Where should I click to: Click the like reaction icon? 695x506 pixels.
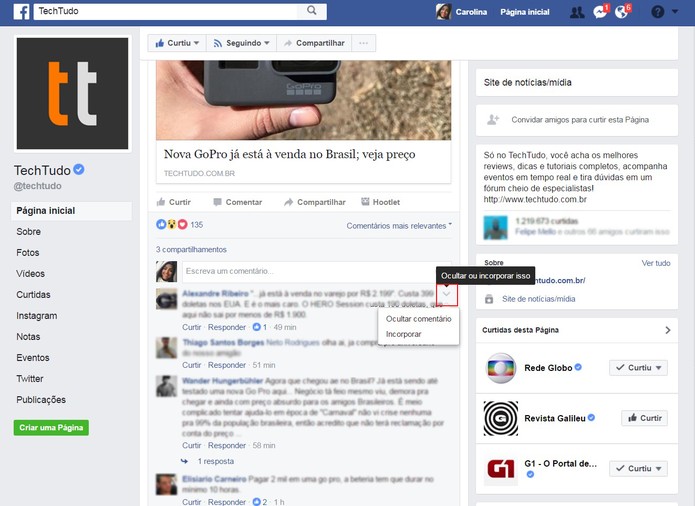(161, 225)
